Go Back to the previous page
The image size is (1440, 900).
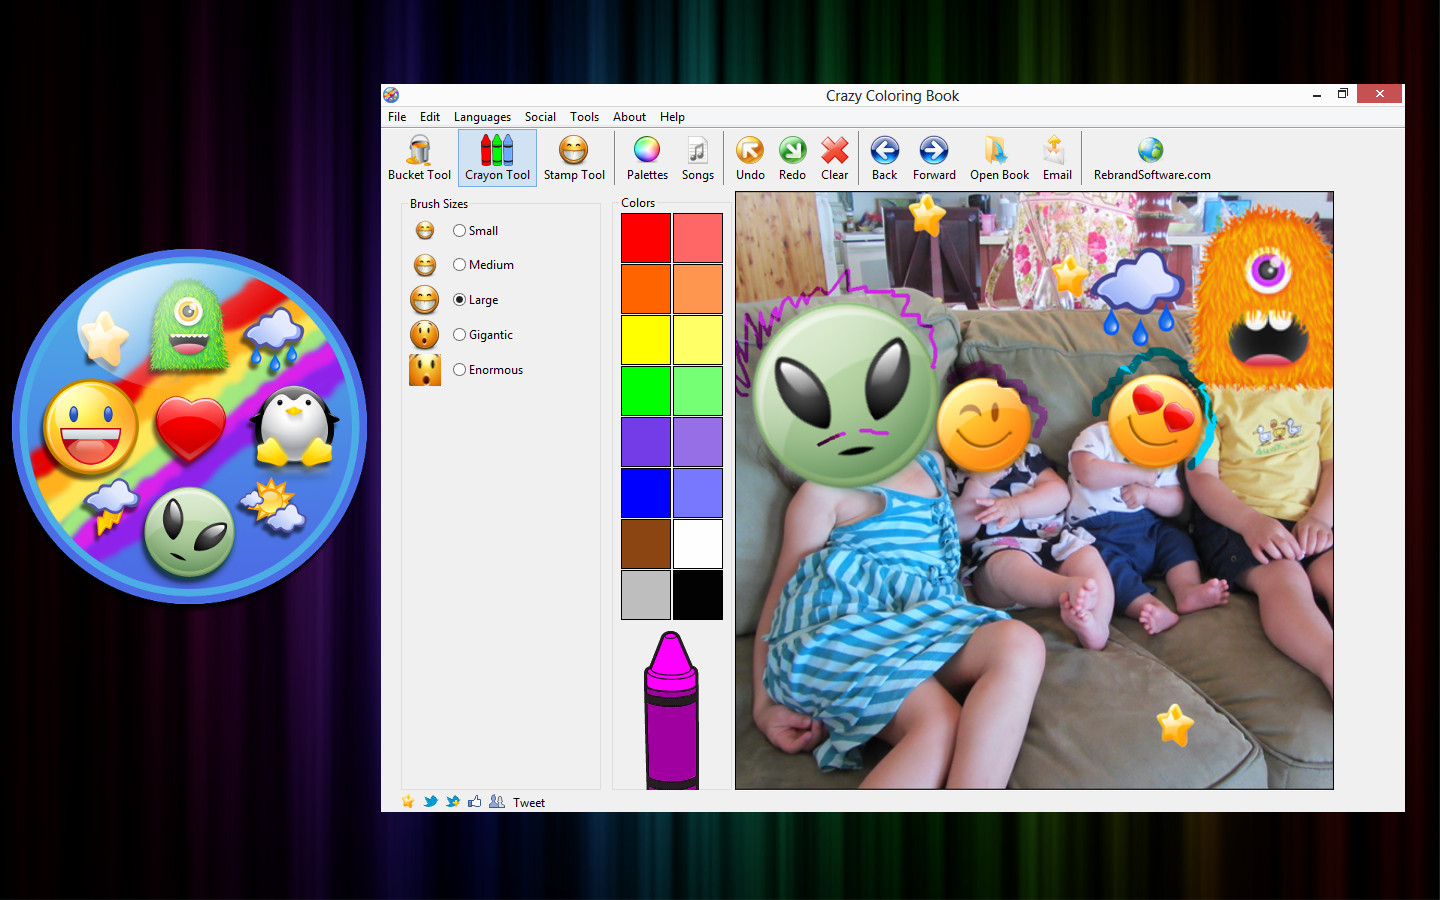pyautogui.click(x=884, y=158)
